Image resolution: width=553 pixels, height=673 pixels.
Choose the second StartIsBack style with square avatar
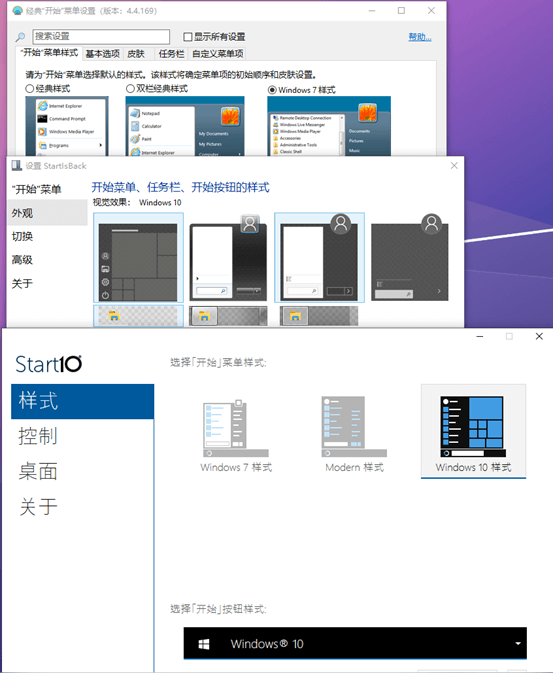pyautogui.click(x=228, y=258)
